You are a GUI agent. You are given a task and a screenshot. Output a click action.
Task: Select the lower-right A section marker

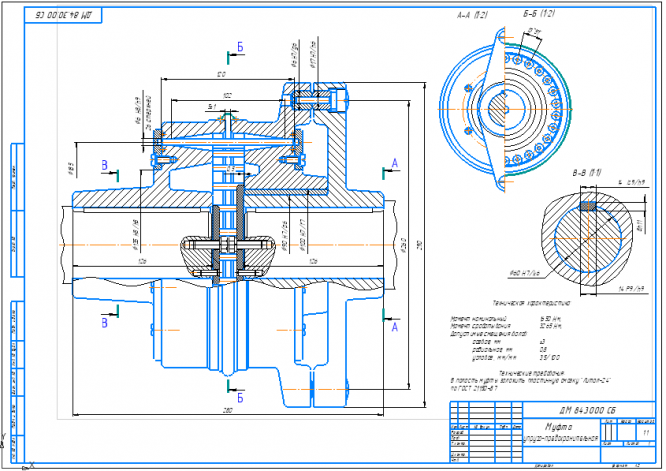click(x=391, y=322)
